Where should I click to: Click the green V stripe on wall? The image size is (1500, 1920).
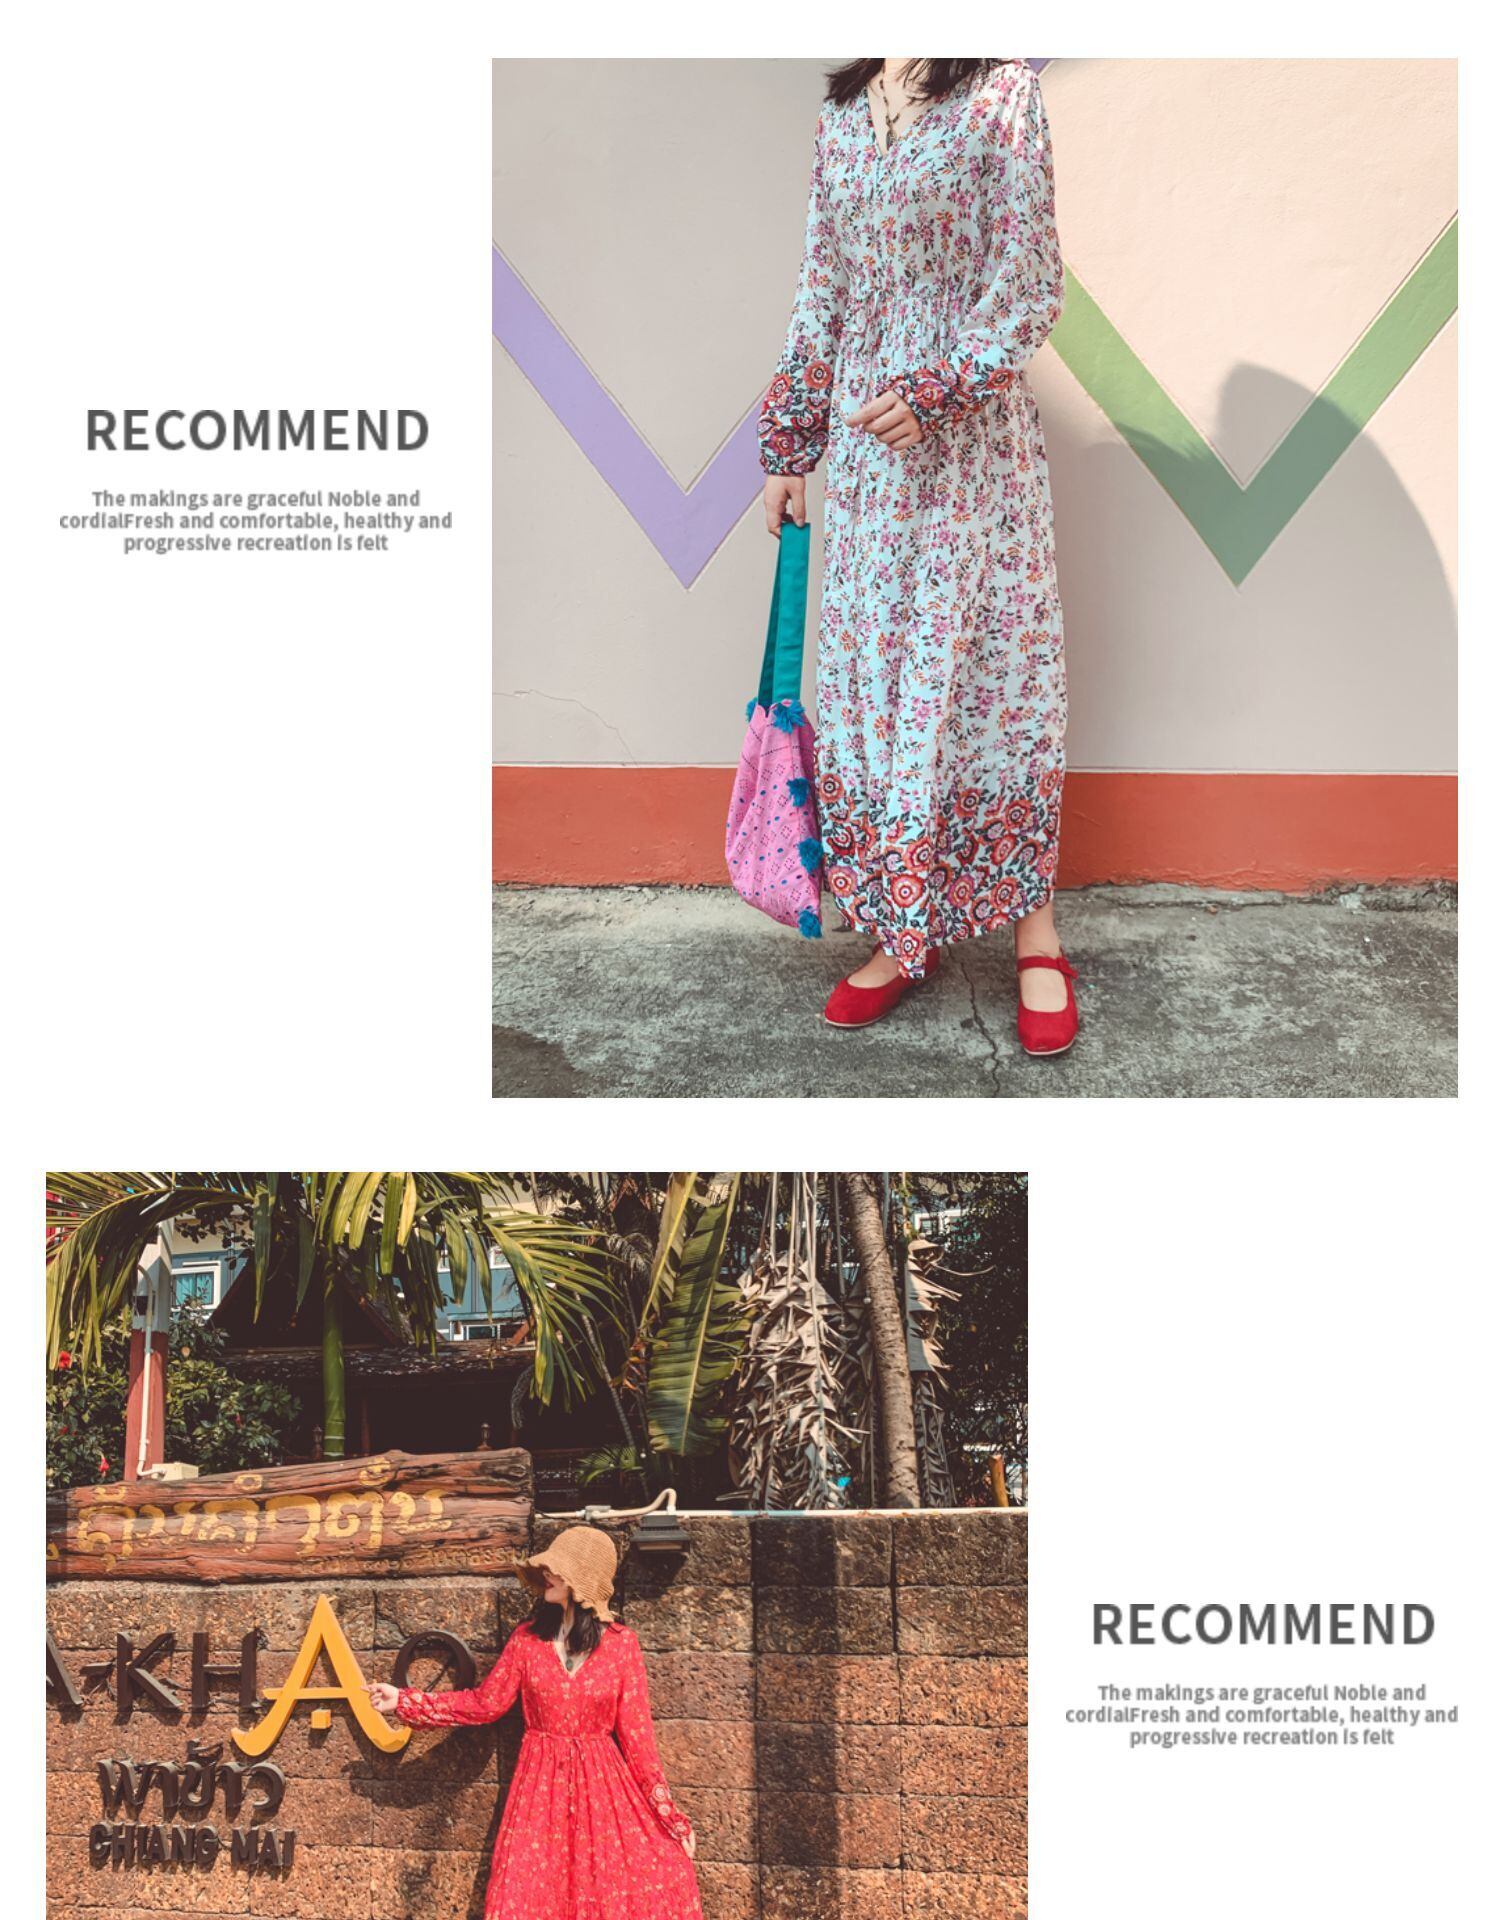pos(1250,420)
